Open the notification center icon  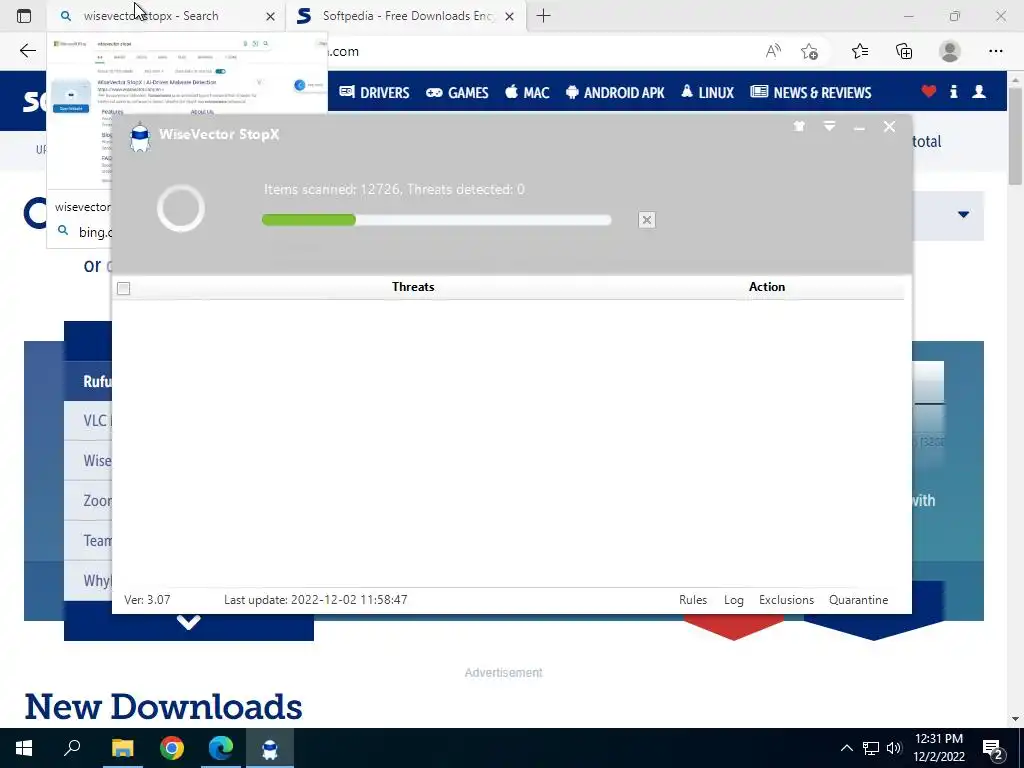pyautogui.click(x=993, y=750)
